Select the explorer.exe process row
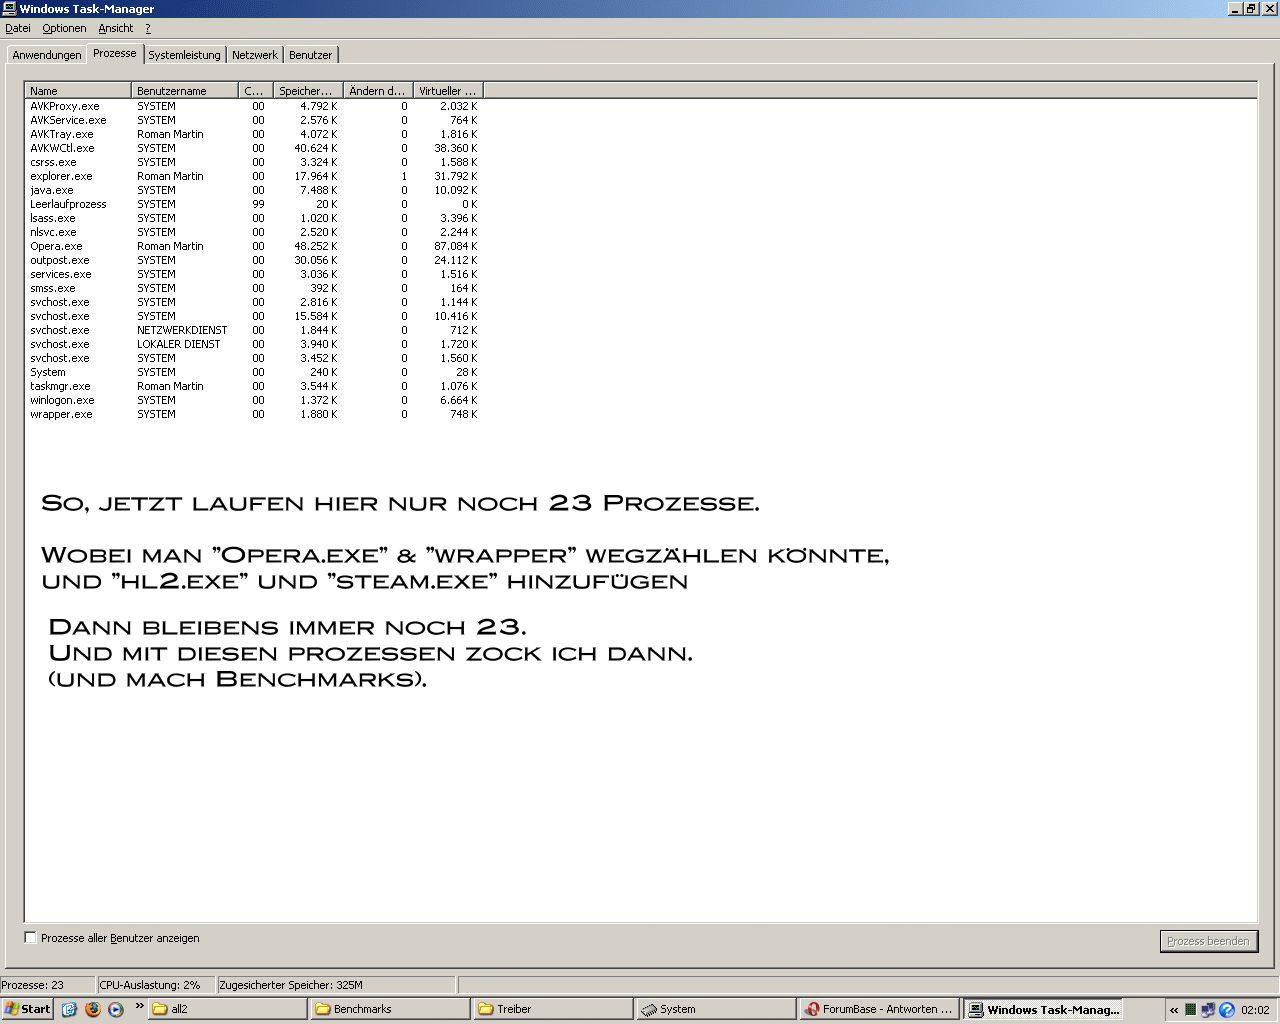This screenshot has width=1280, height=1024. [254, 176]
